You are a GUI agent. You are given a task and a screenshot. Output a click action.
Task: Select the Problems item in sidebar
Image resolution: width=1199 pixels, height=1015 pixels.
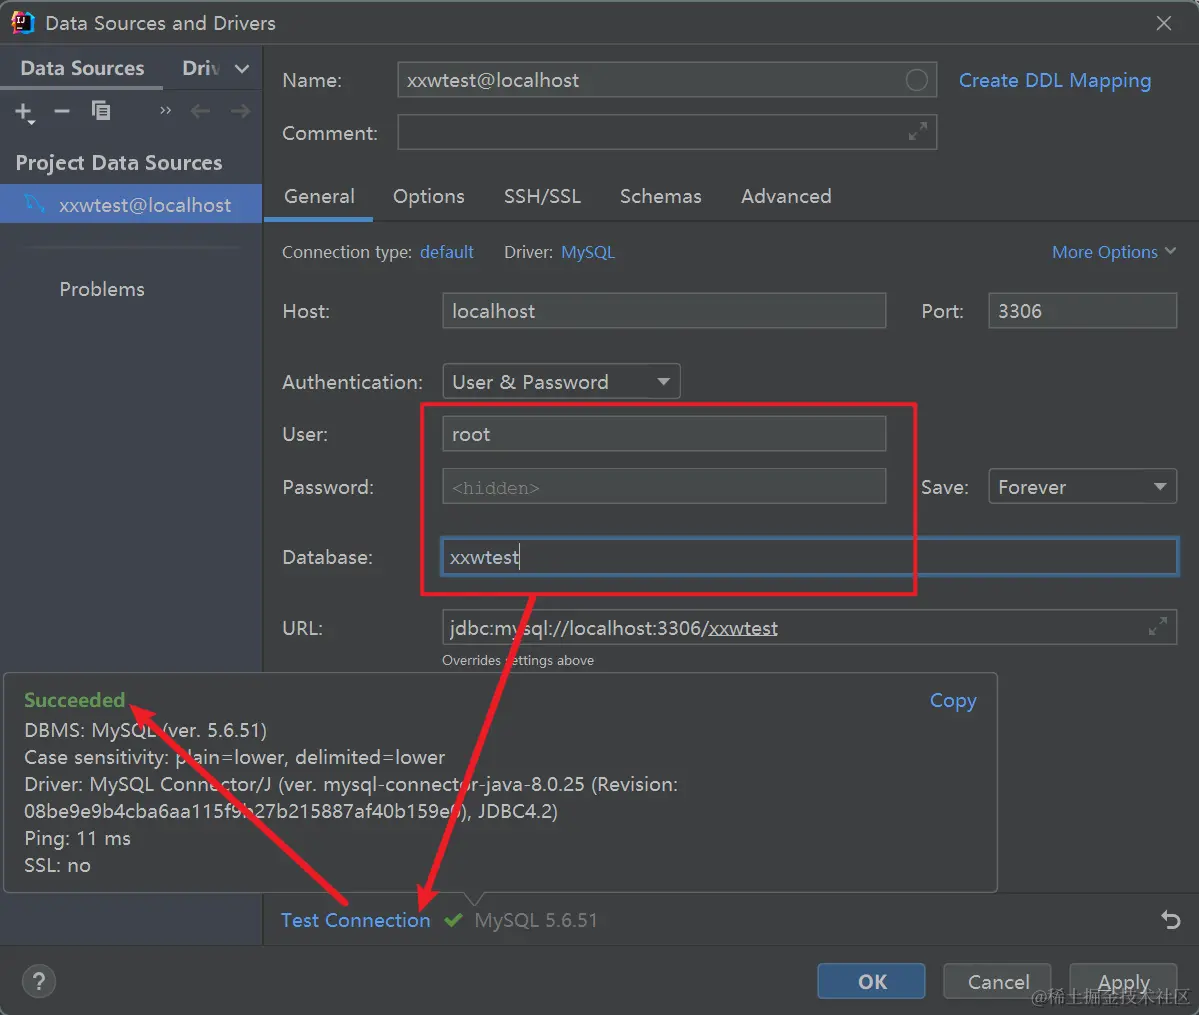click(102, 289)
